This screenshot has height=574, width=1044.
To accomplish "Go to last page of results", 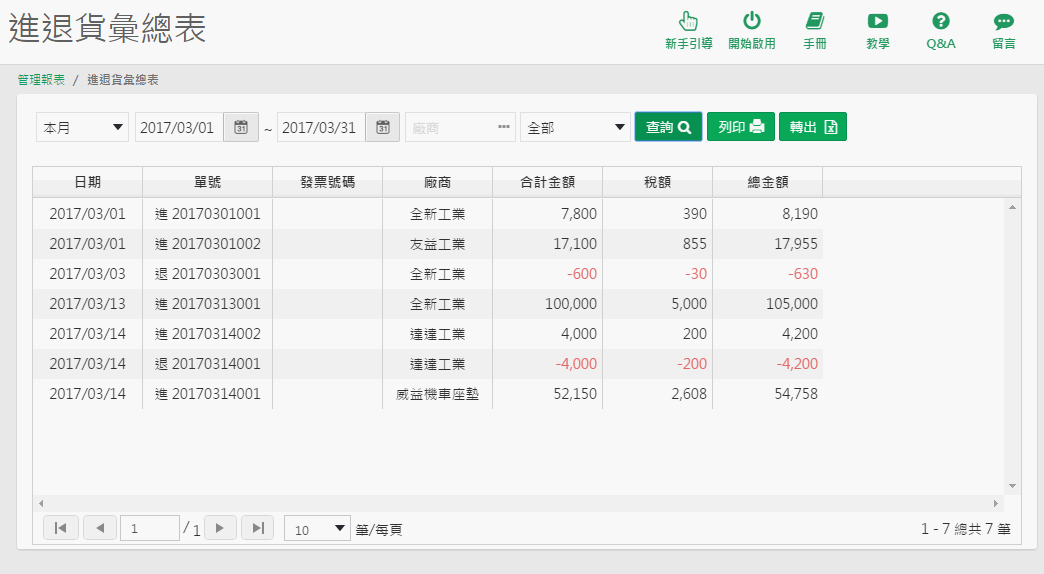I will 258,528.
